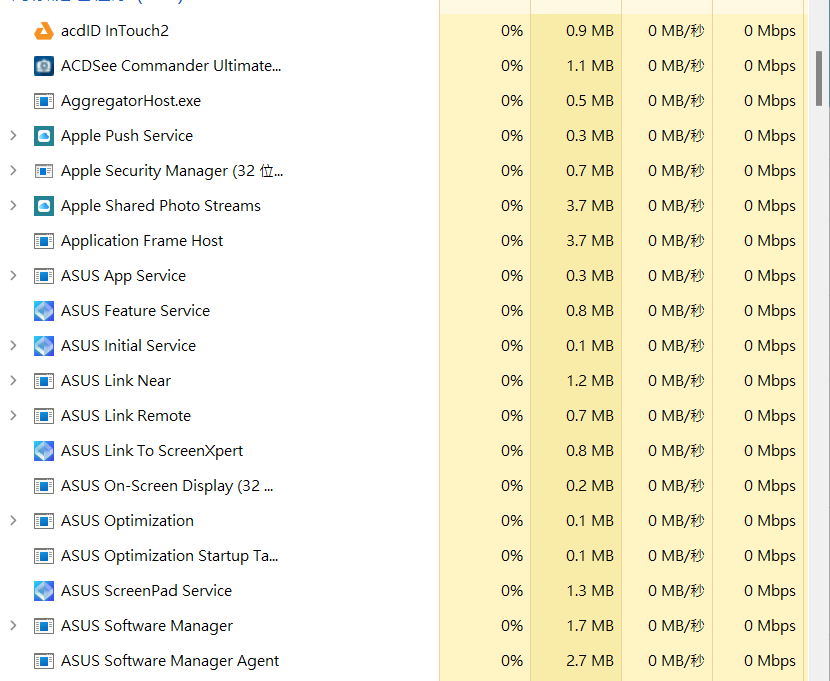Select ASUS App Service name text
This screenshot has width=830, height=681.
click(123, 276)
